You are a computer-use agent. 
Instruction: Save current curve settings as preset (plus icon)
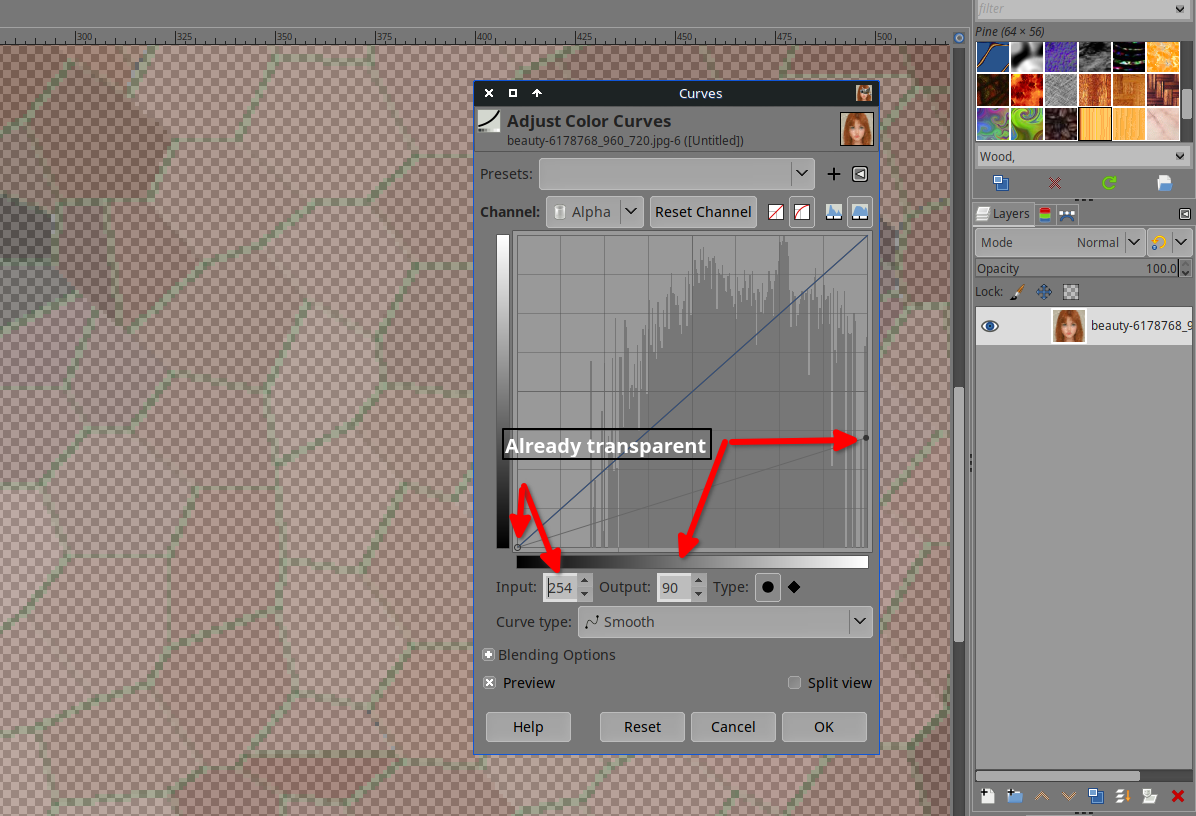[834, 174]
